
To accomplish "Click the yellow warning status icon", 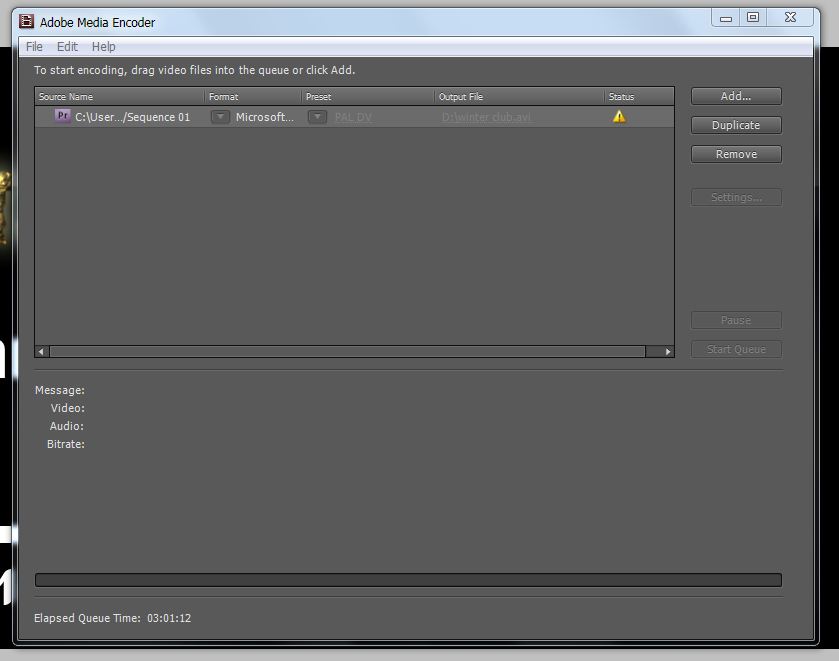I will pyautogui.click(x=619, y=116).
